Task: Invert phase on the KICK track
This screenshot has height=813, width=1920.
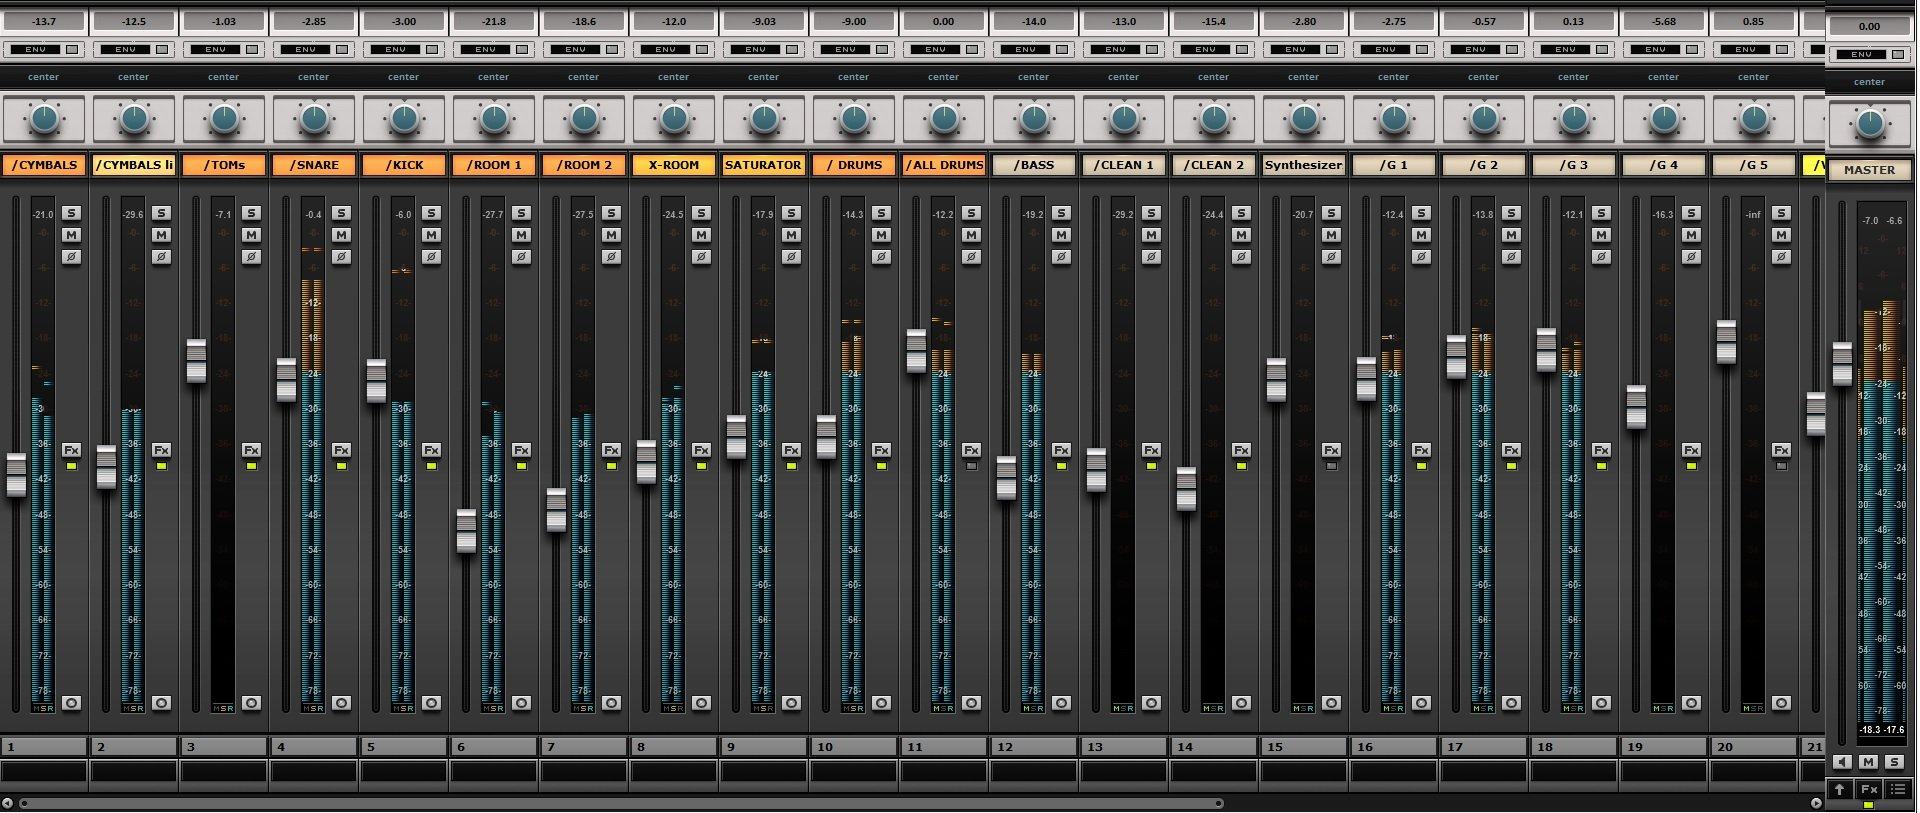Action: [x=431, y=257]
